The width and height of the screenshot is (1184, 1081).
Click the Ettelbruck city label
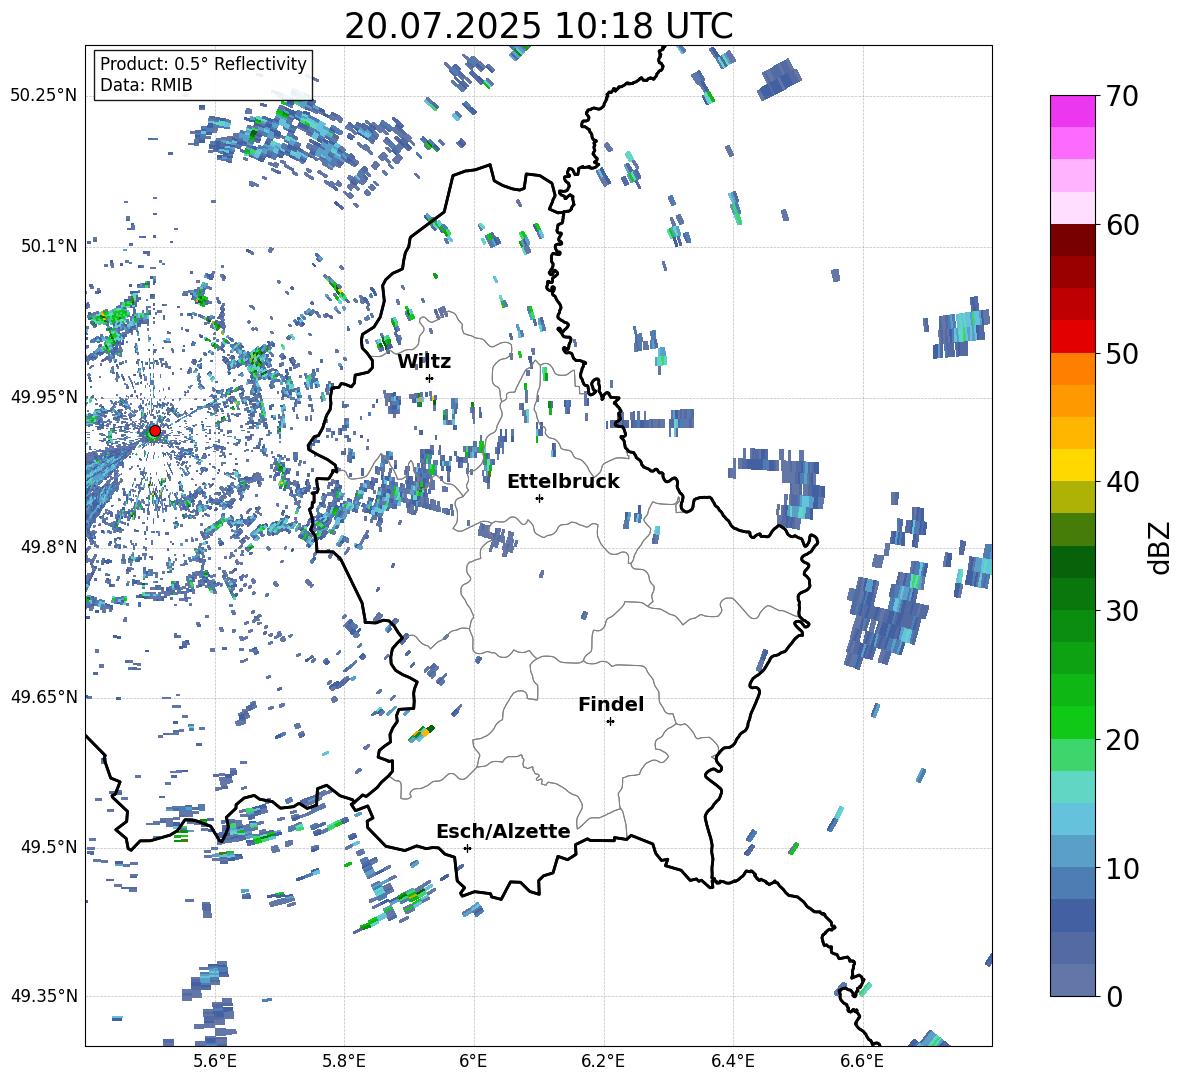pos(563,482)
